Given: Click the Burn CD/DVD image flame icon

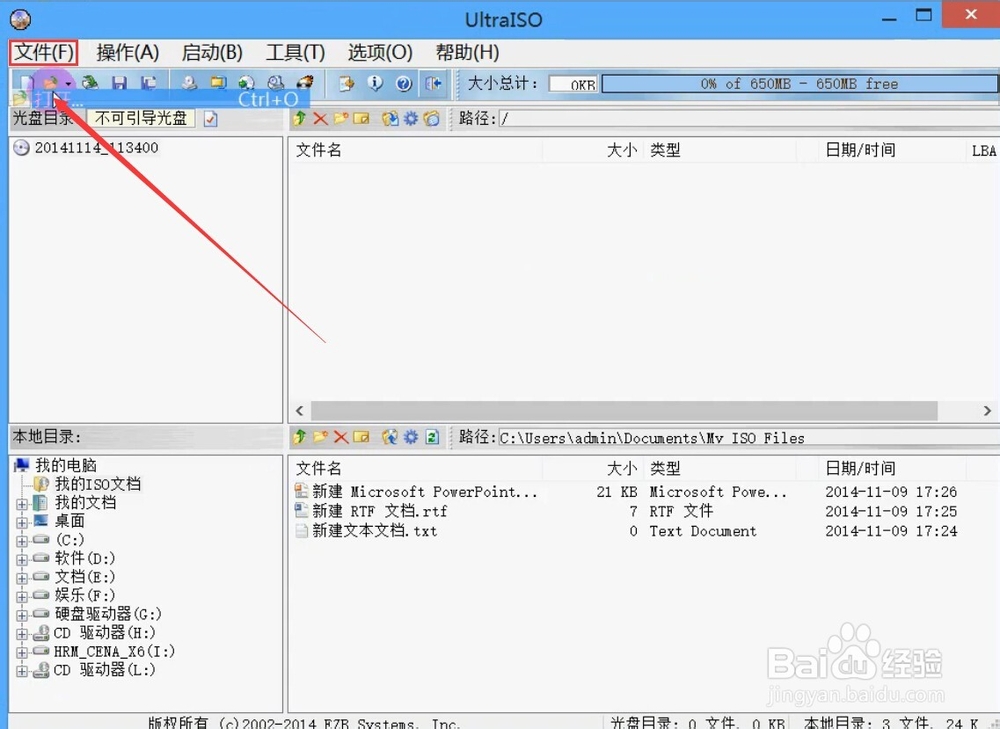Looking at the screenshot, I should click(305, 83).
